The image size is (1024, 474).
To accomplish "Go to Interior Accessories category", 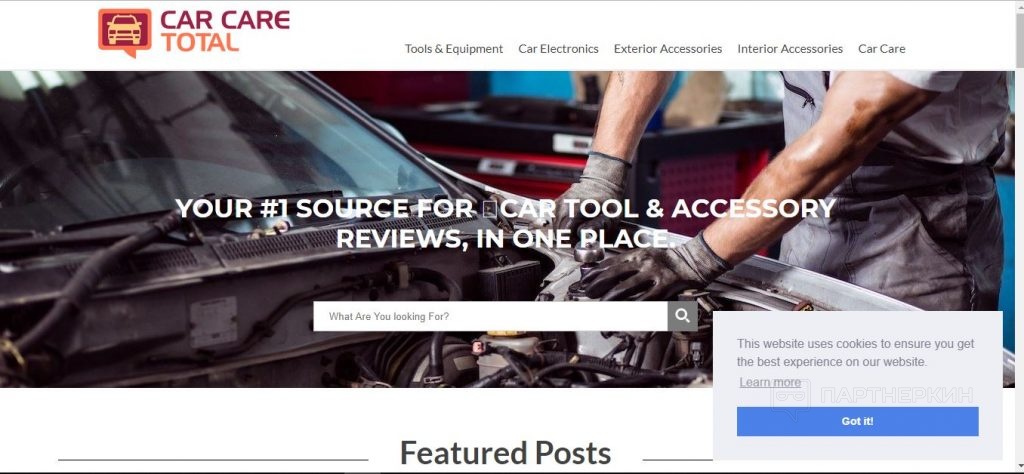I will 790,49.
